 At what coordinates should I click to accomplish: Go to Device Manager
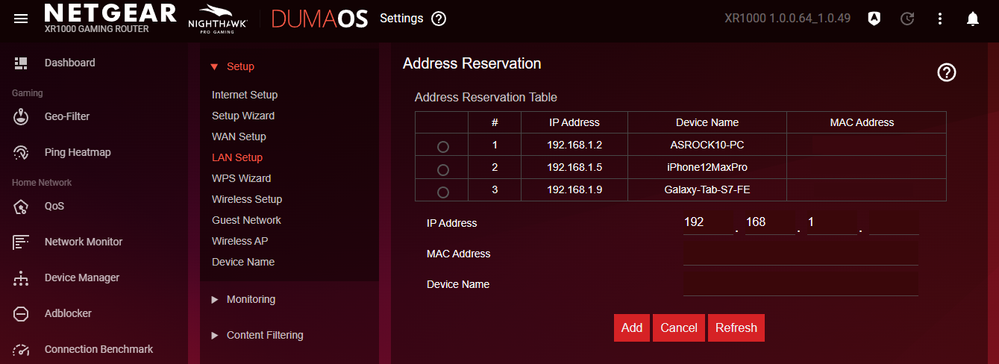pyautogui.click(x=82, y=278)
